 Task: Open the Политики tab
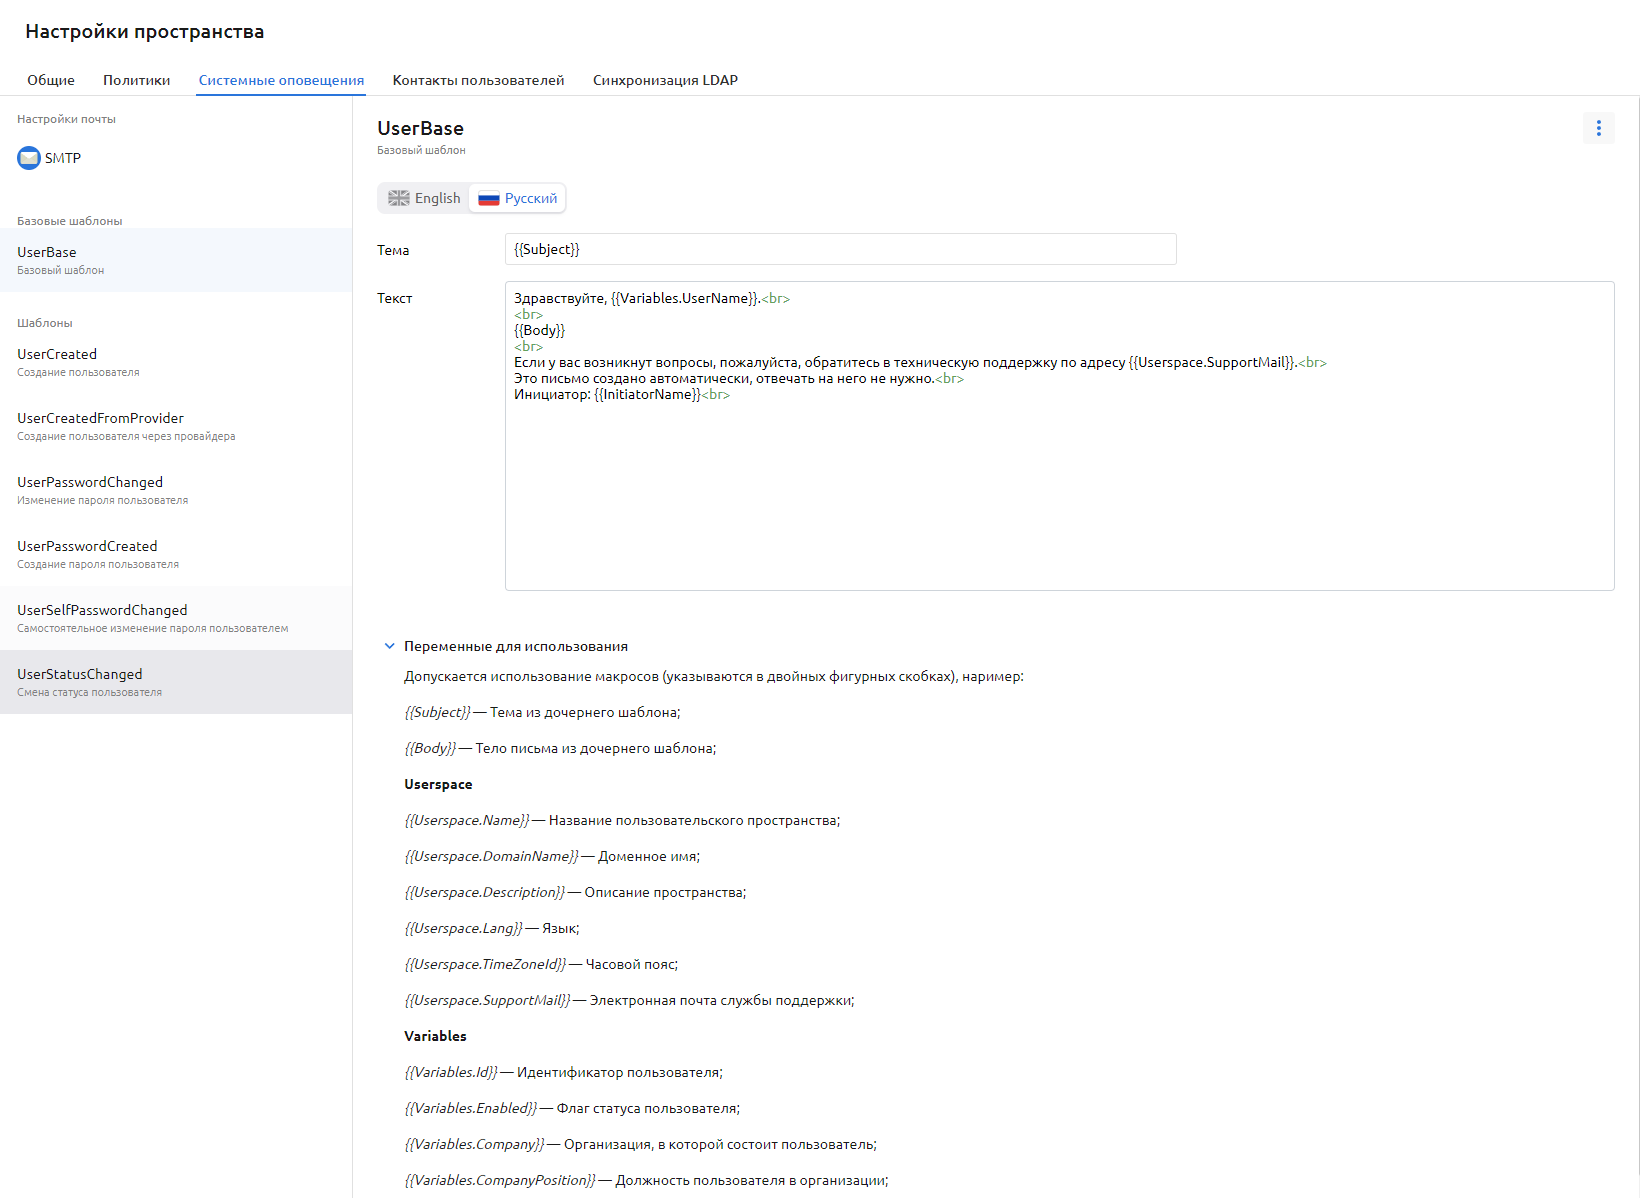pyautogui.click(x=136, y=80)
